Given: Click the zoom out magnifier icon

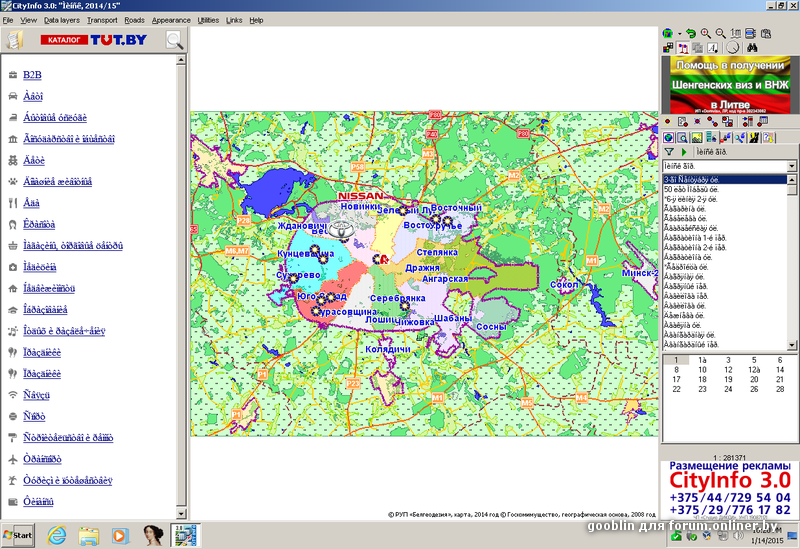Looking at the screenshot, I should (721, 33).
